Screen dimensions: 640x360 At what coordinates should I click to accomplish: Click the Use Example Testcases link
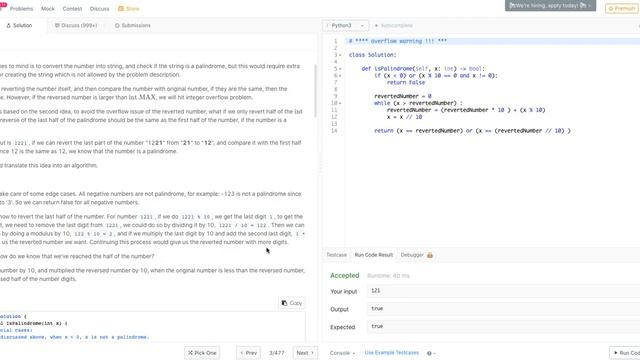point(391,353)
